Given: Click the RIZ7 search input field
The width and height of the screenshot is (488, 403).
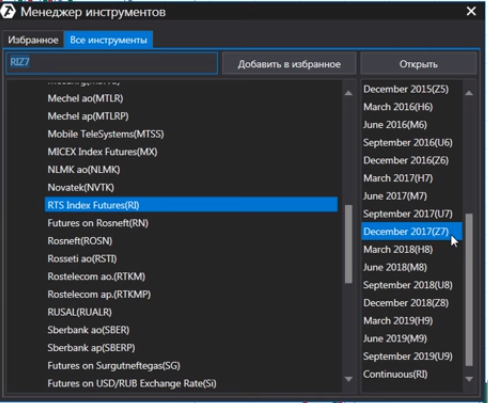Looking at the screenshot, I should pos(112,63).
